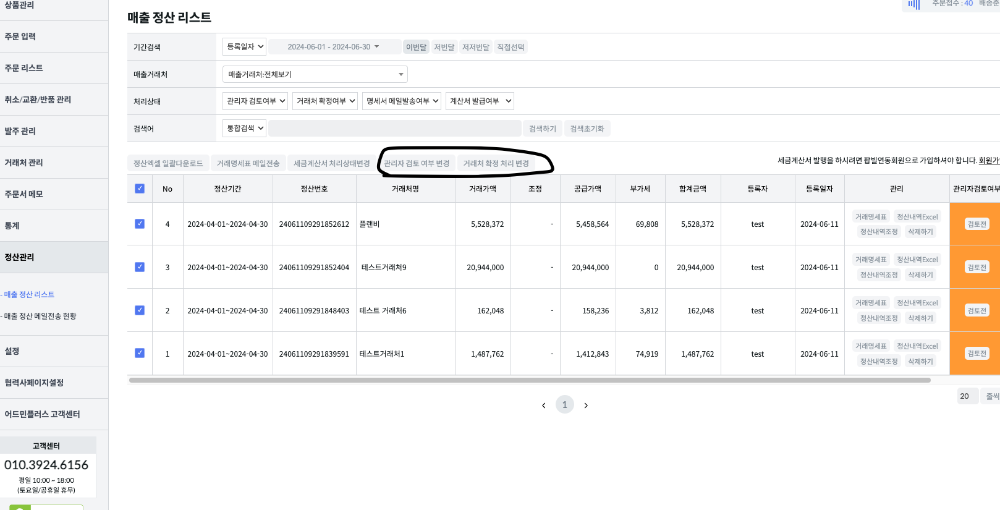
Task: Click 세금계산서 처리상태변경 button
Action: (x=332, y=163)
